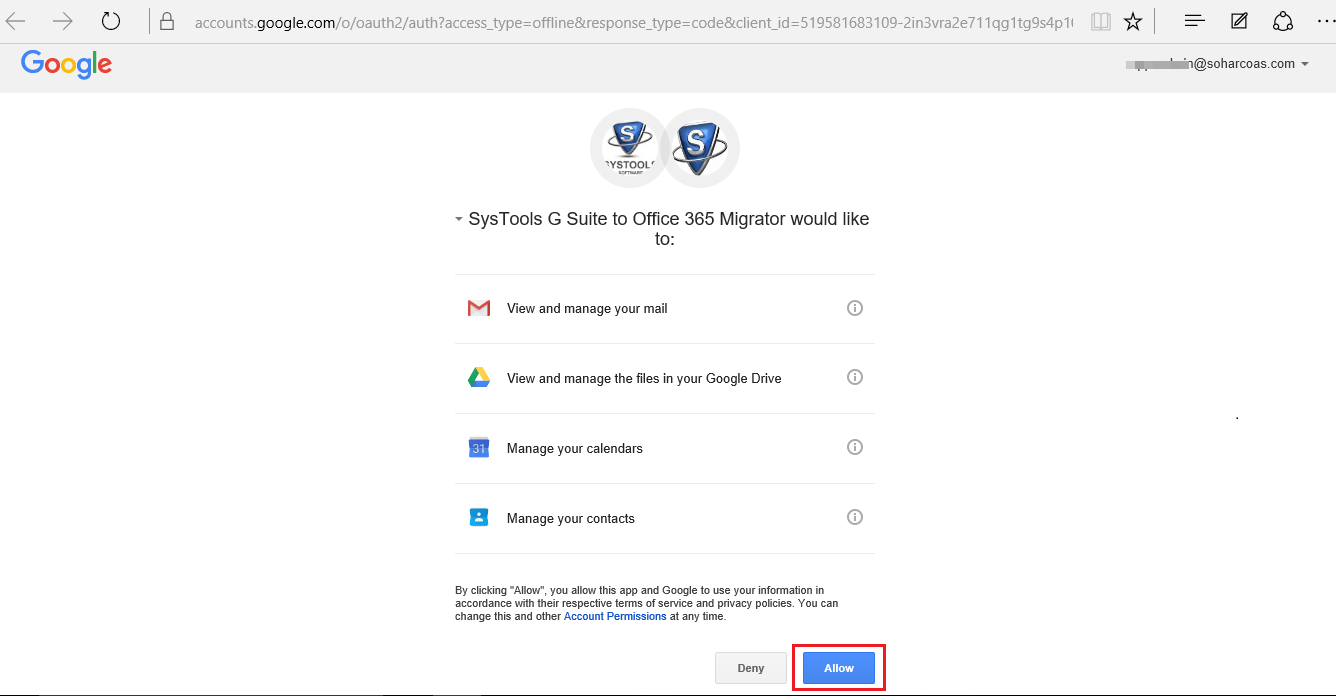Click the Make a Web Note pencil icon
Screen dimensions: 1336x696
1239,21
